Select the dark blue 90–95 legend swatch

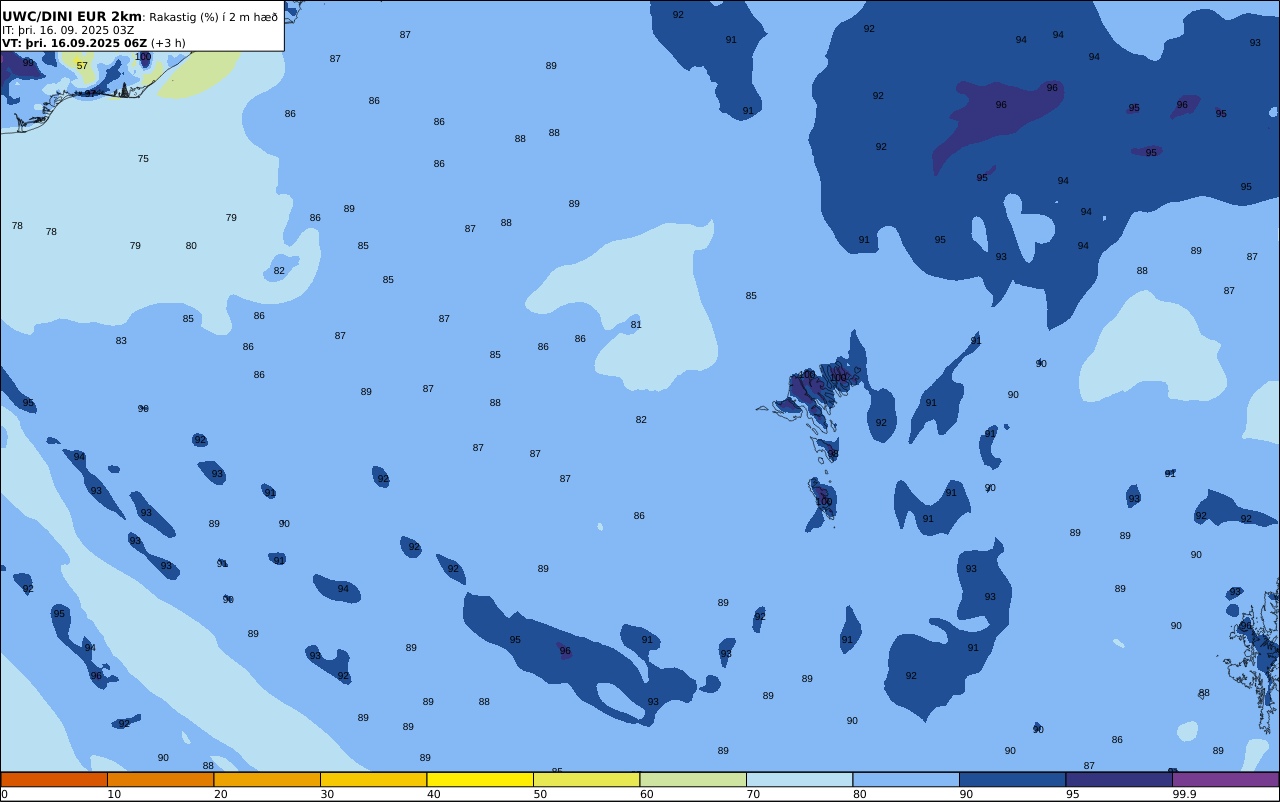pos(1012,779)
